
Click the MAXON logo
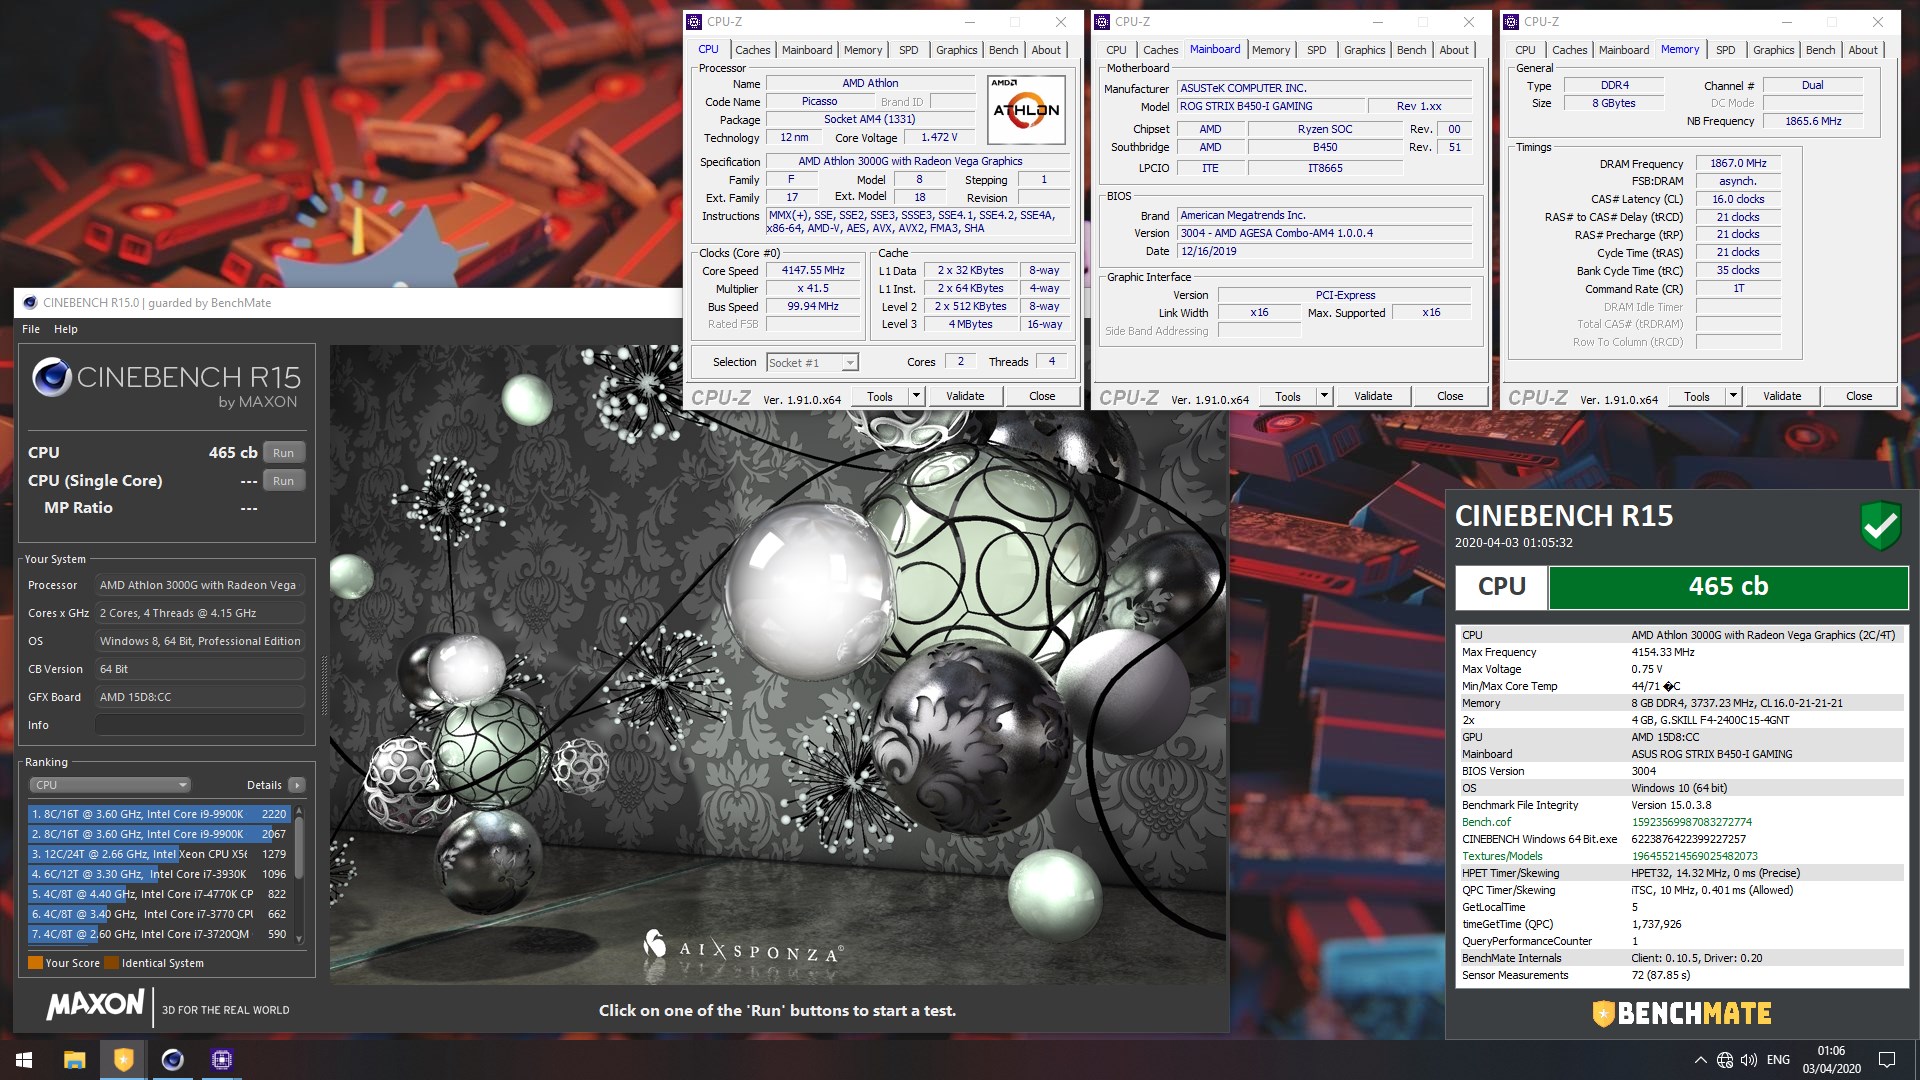point(96,1004)
